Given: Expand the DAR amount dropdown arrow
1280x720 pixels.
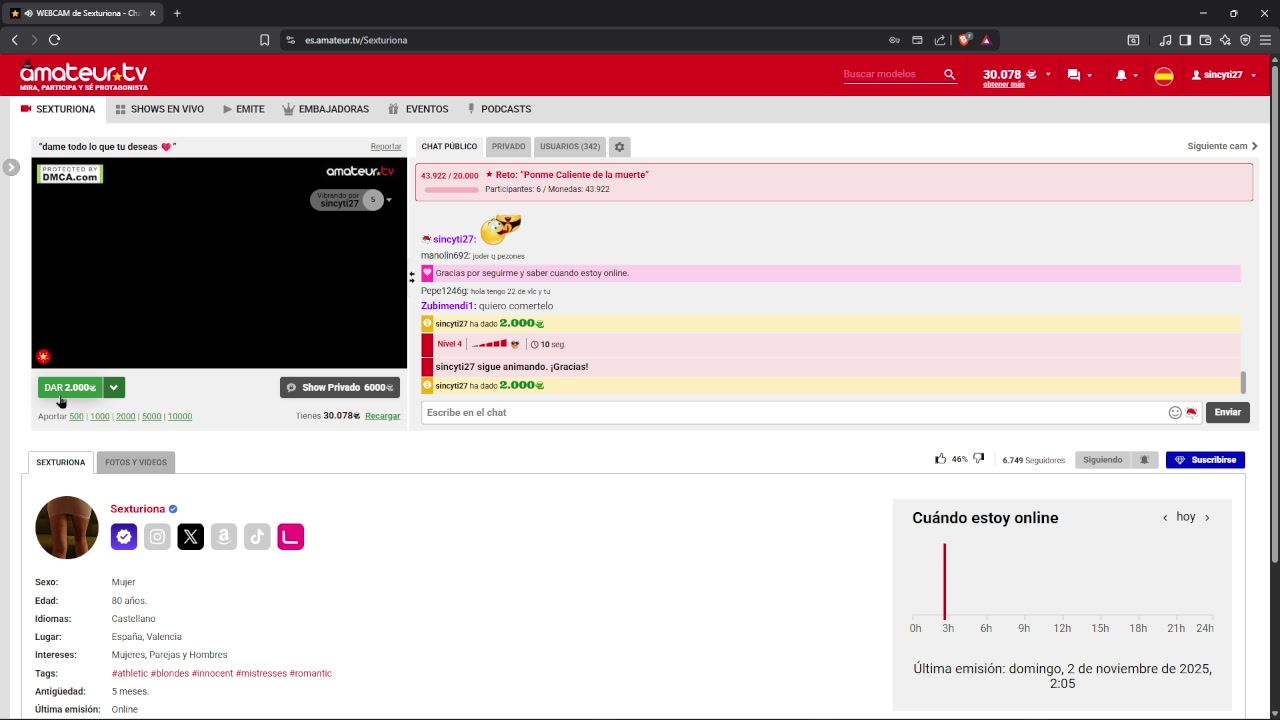Looking at the screenshot, I should pyautogui.click(x=114, y=387).
